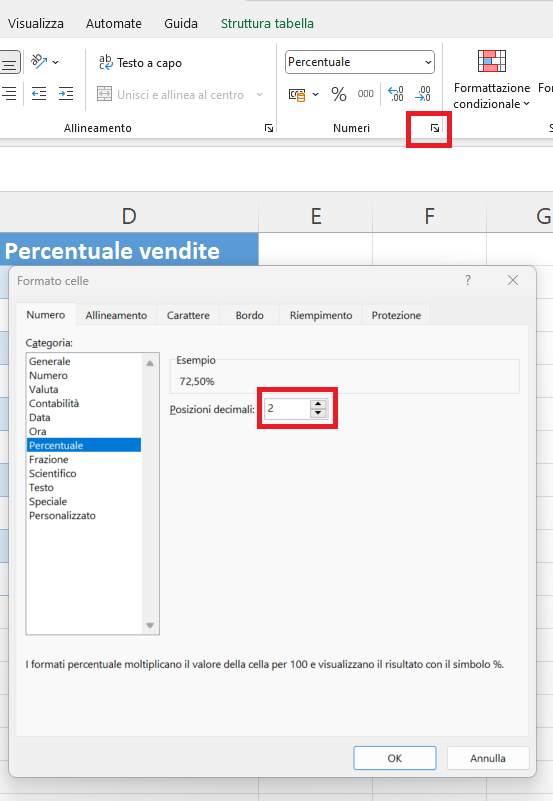Click the Formattazione condizionale icon
The image size is (553, 801).
pyautogui.click(x=492, y=61)
